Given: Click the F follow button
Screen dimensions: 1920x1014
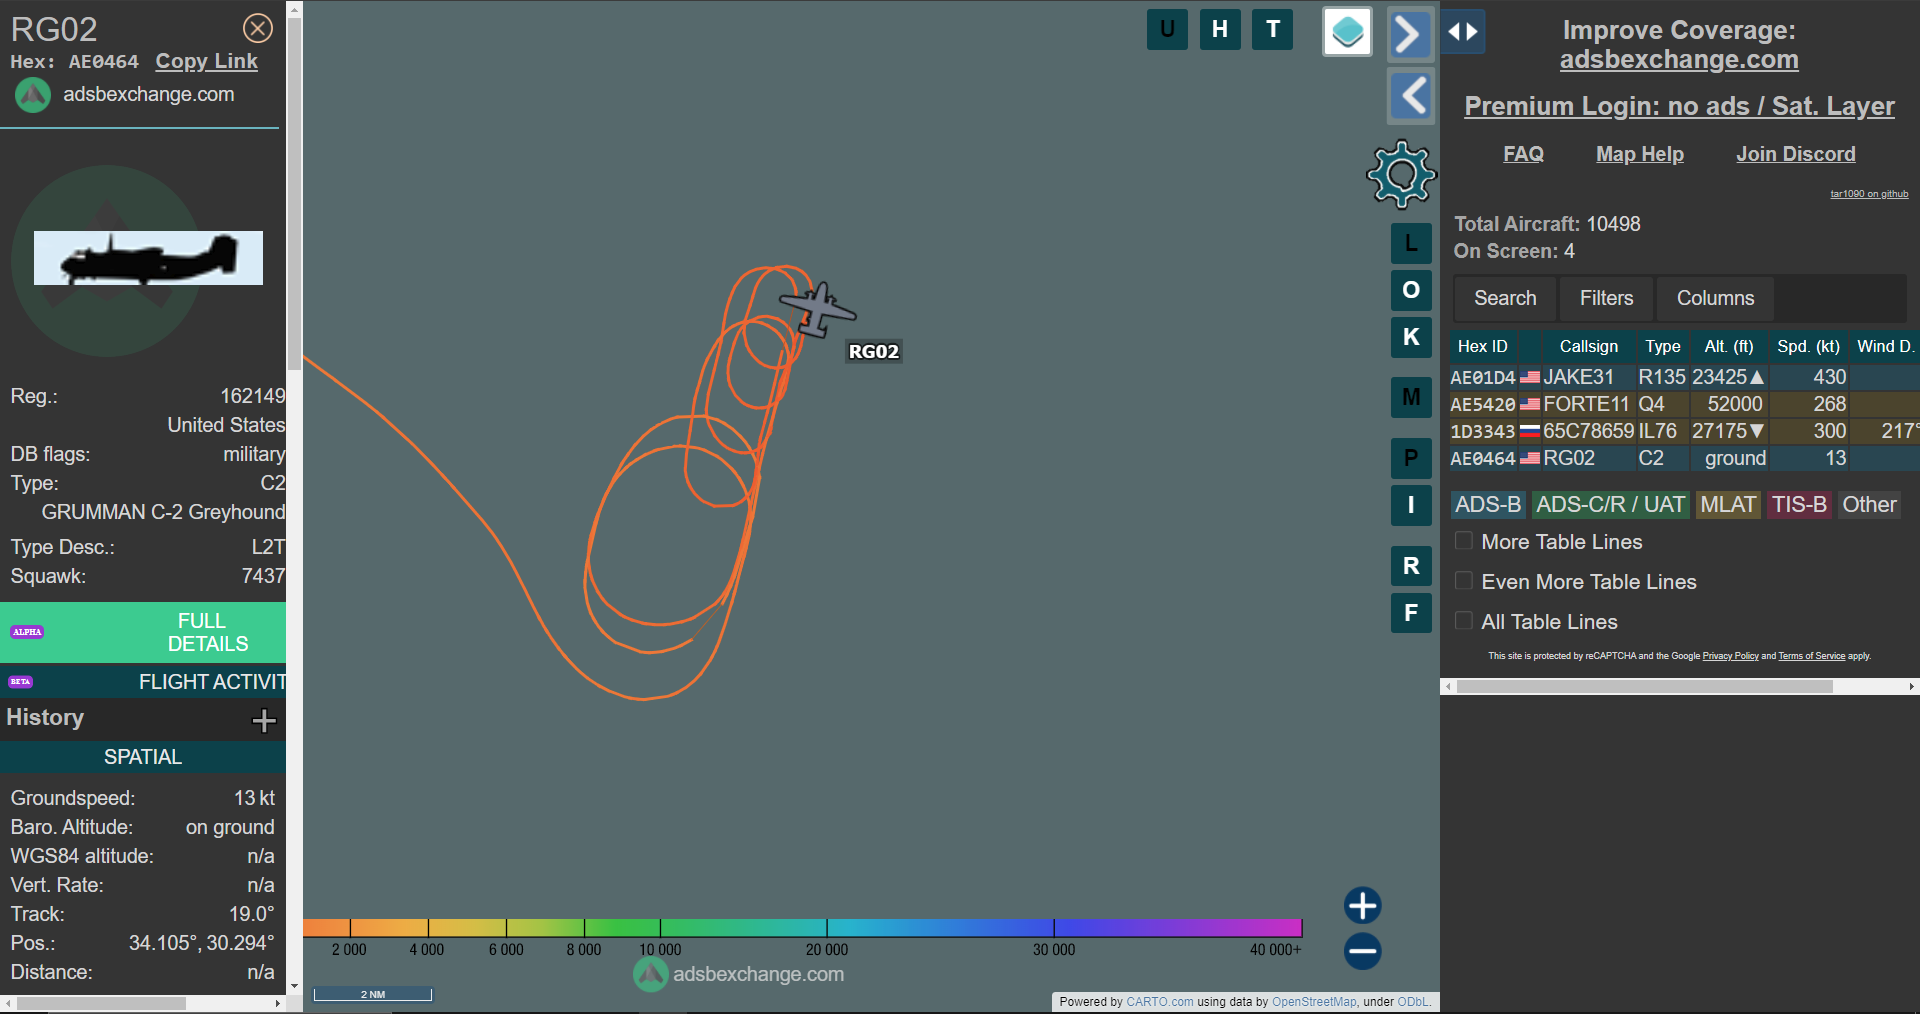Looking at the screenshot, I should point(1411,613).
